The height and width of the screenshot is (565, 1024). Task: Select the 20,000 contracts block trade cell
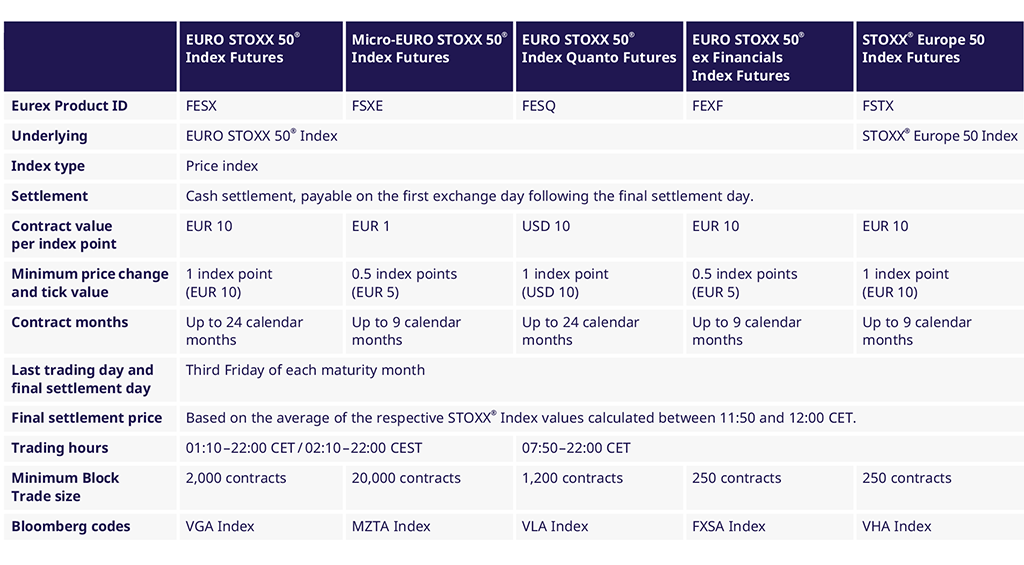(406, 478)
